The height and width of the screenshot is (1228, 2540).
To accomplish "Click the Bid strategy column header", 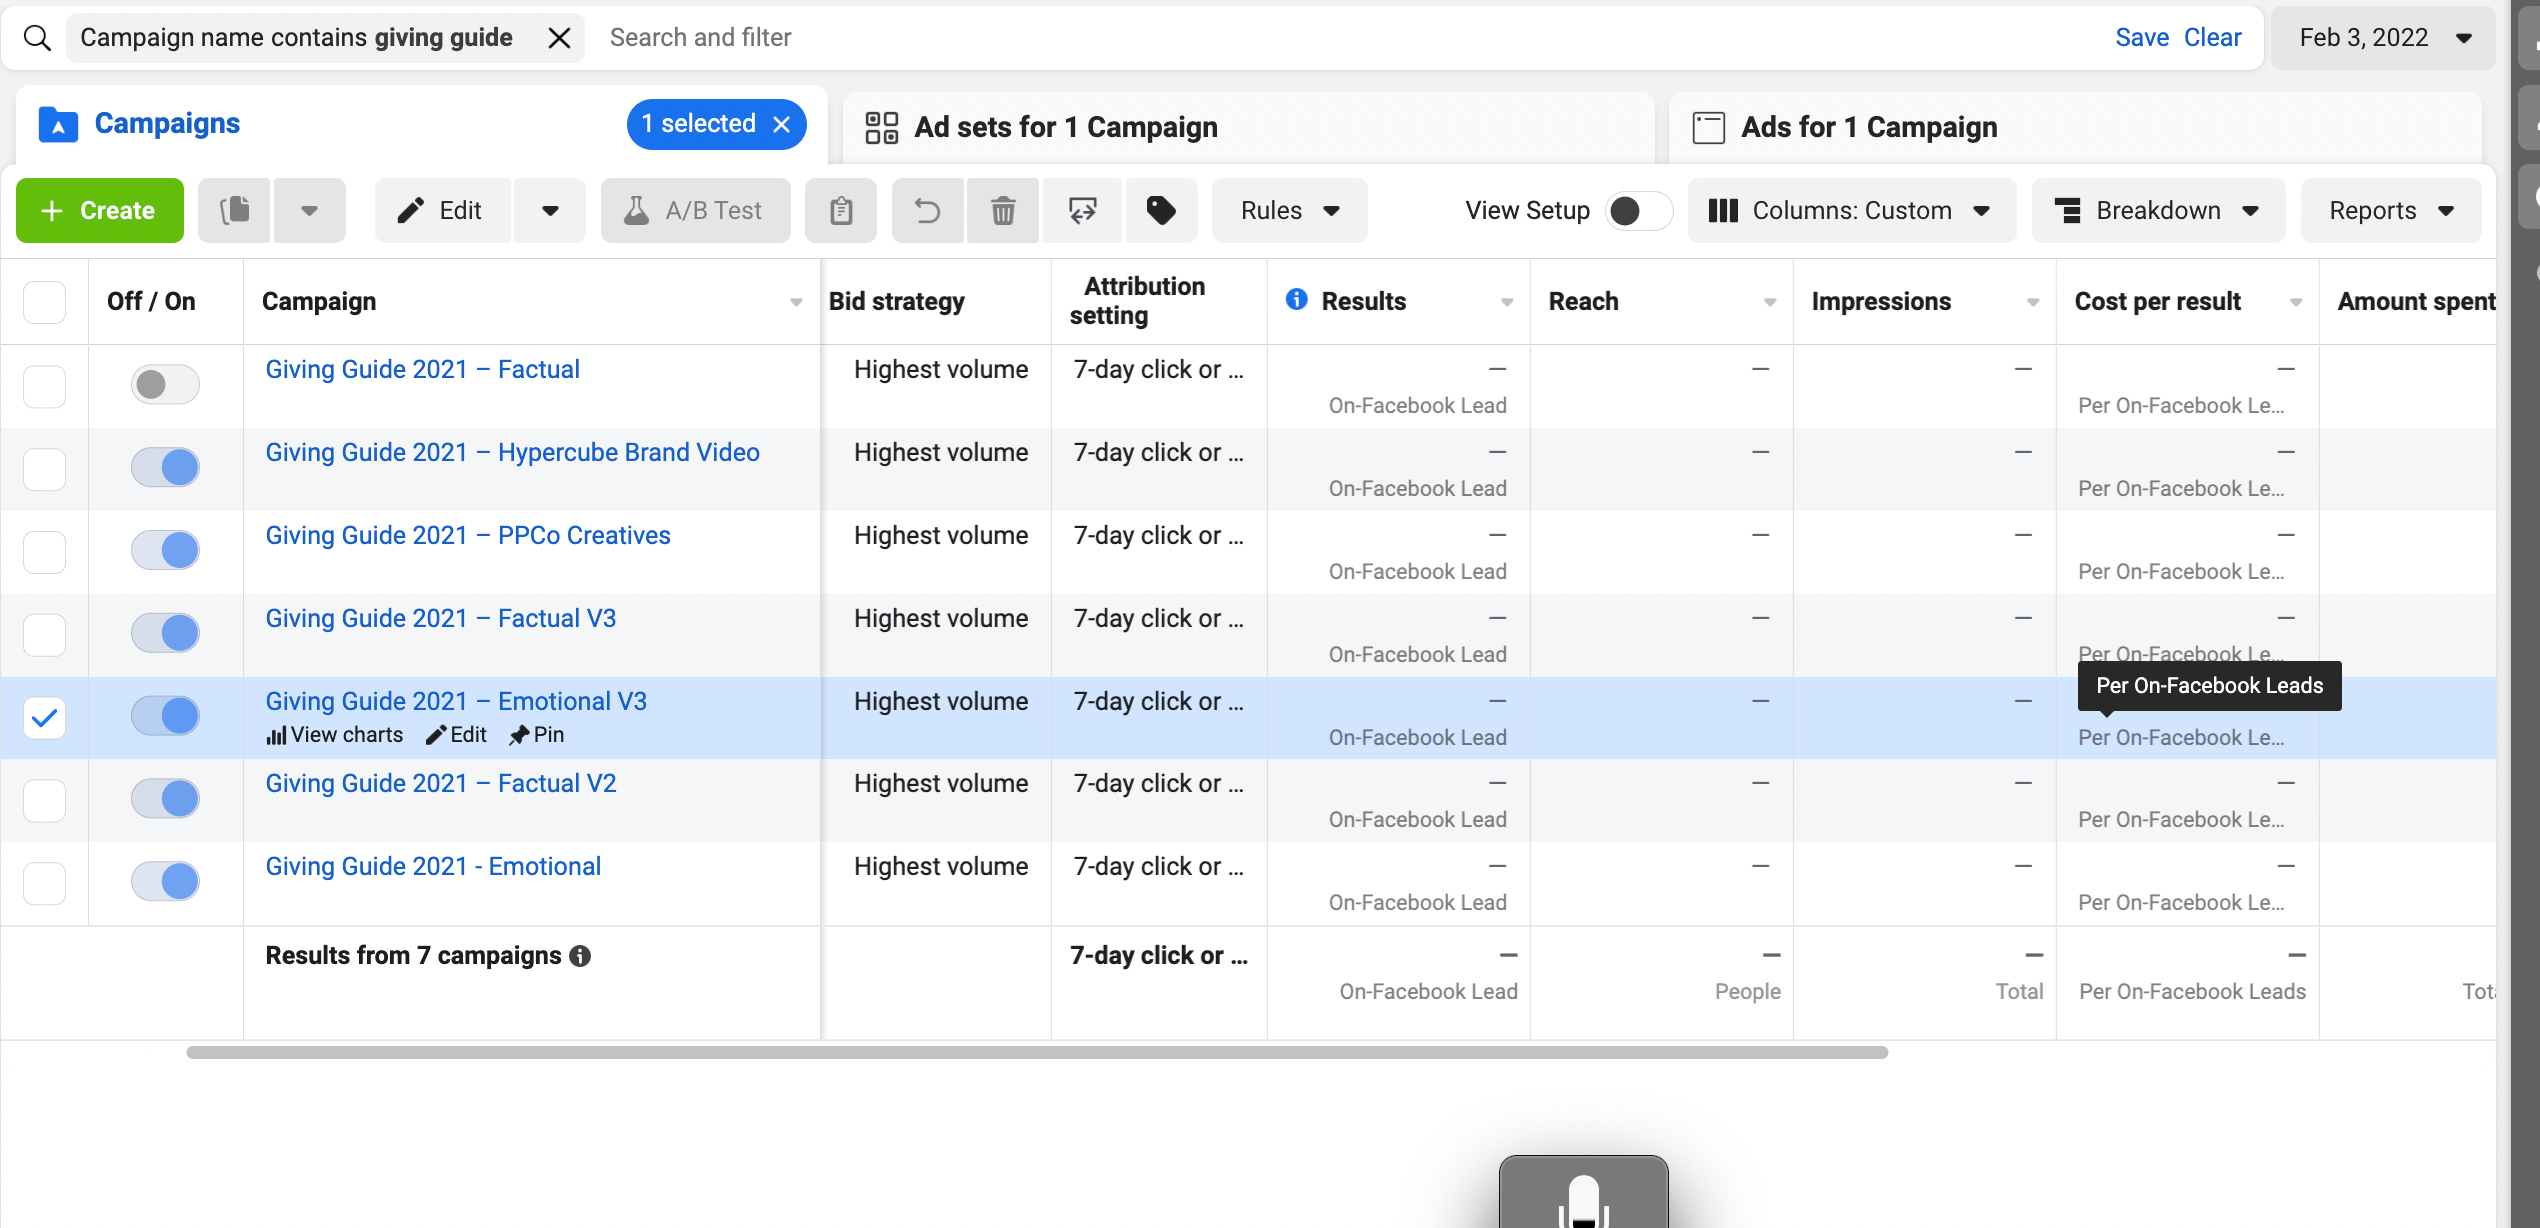I will (897, 302).
